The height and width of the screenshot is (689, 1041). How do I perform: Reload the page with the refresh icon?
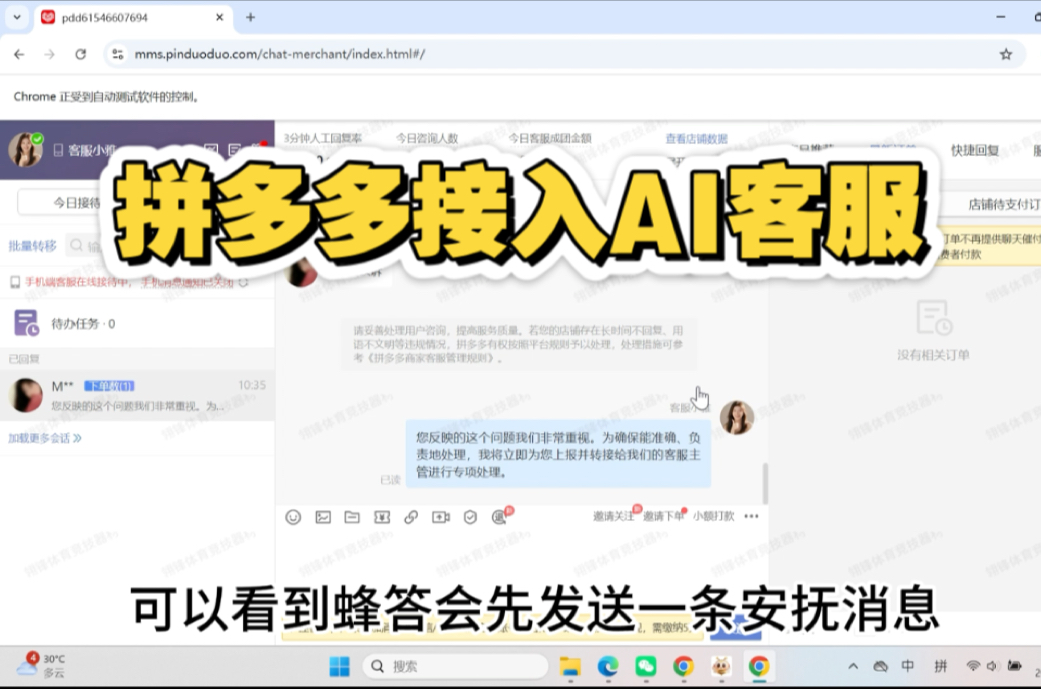tap(80, 54)
